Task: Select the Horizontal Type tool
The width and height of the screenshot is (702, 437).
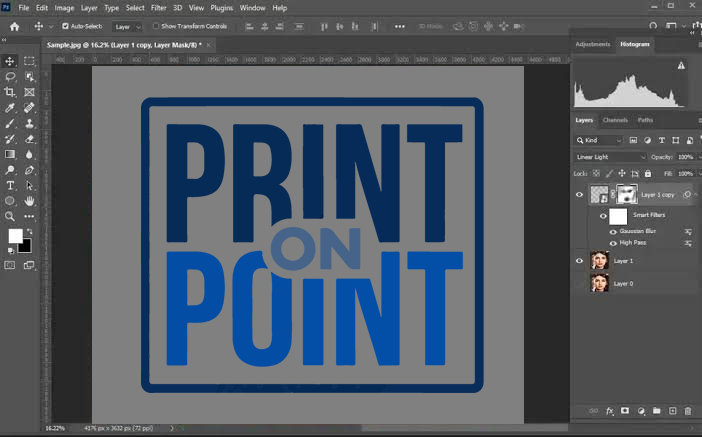Action: click(x=10, y=185)
